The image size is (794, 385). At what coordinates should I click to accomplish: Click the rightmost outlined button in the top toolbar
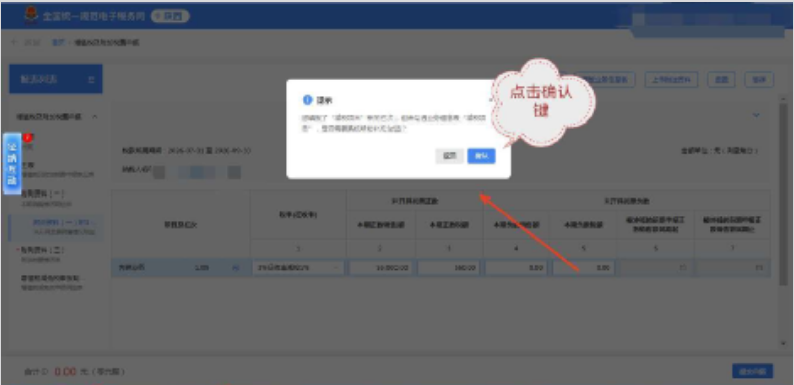click(759, 80)
